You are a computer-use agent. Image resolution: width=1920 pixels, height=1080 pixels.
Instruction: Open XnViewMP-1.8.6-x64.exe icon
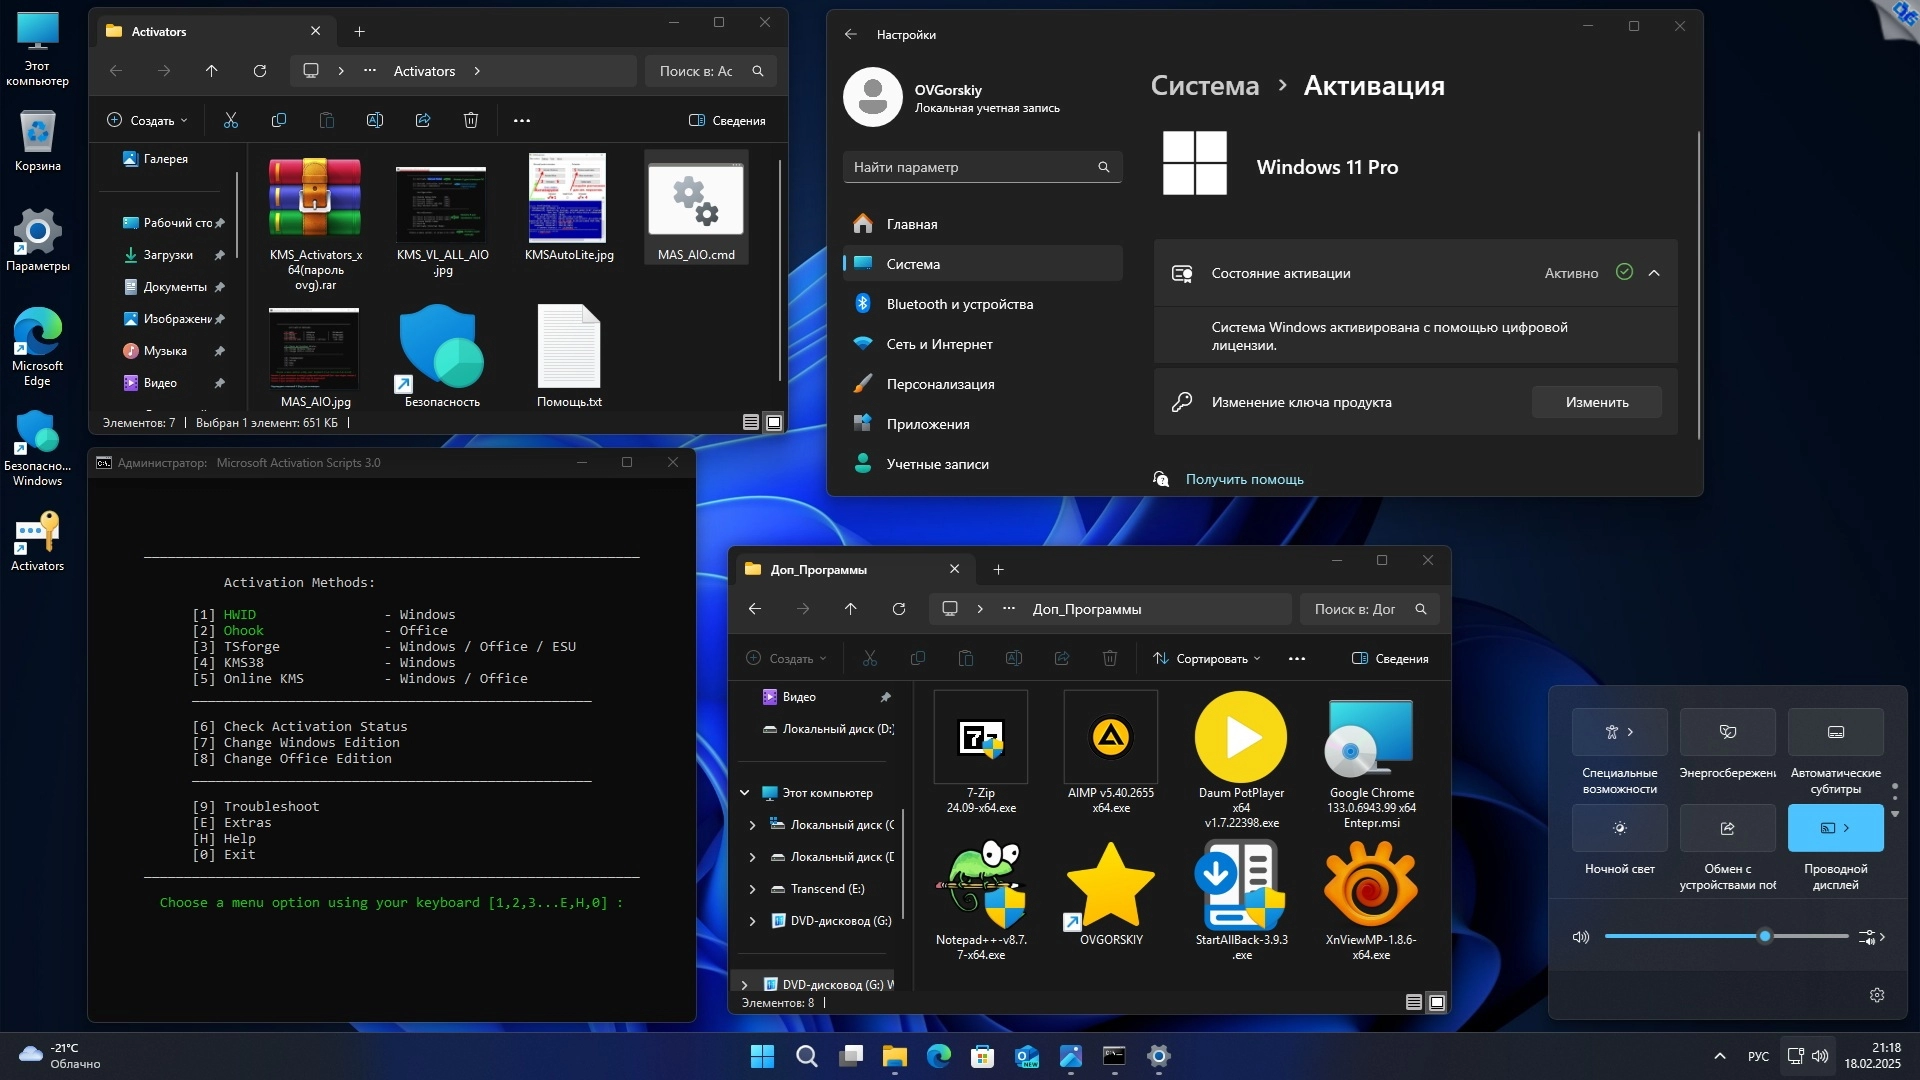coord(1370,885)
